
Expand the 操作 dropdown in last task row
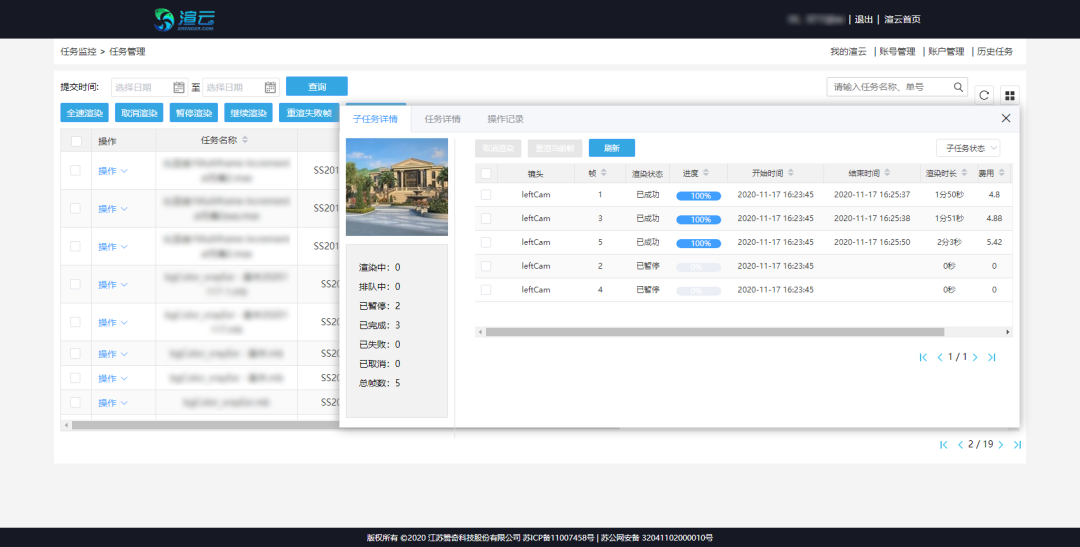click(x=113, y=403)
